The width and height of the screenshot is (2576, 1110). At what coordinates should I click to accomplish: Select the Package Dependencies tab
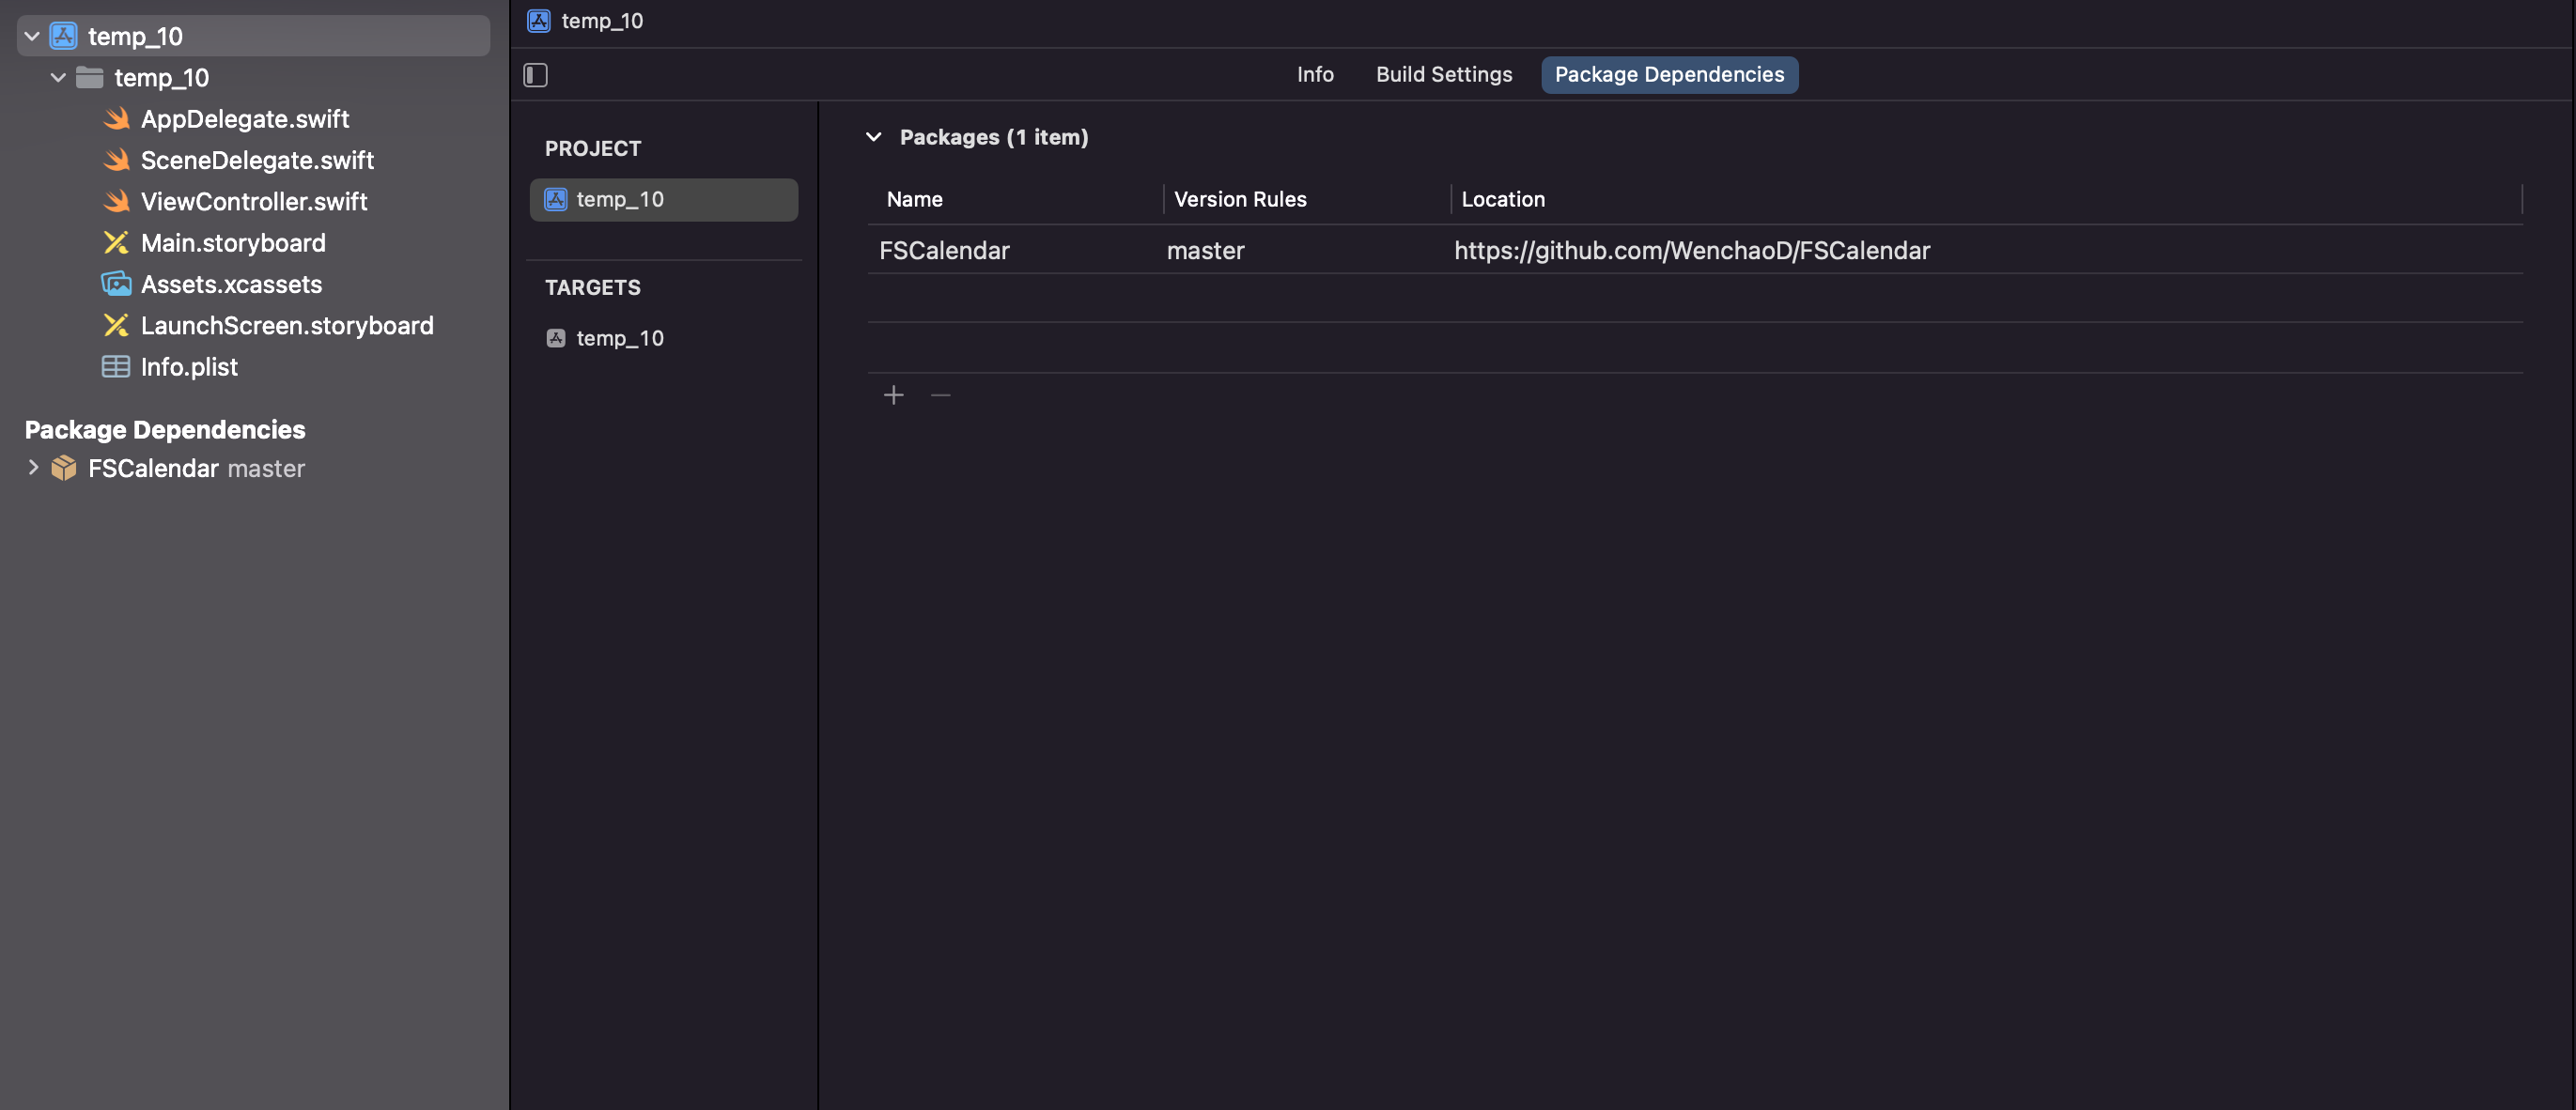click(x=1669, y=75)
